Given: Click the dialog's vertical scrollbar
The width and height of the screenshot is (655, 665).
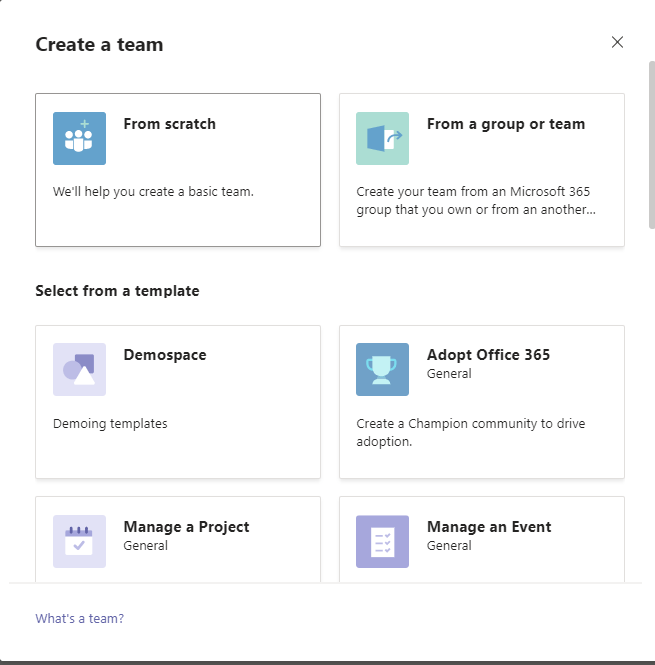Looking at the screenshot, I should 651,145.
